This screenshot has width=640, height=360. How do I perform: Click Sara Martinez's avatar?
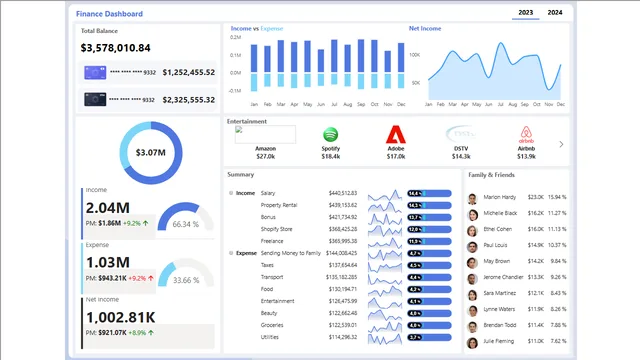(472, 295)
